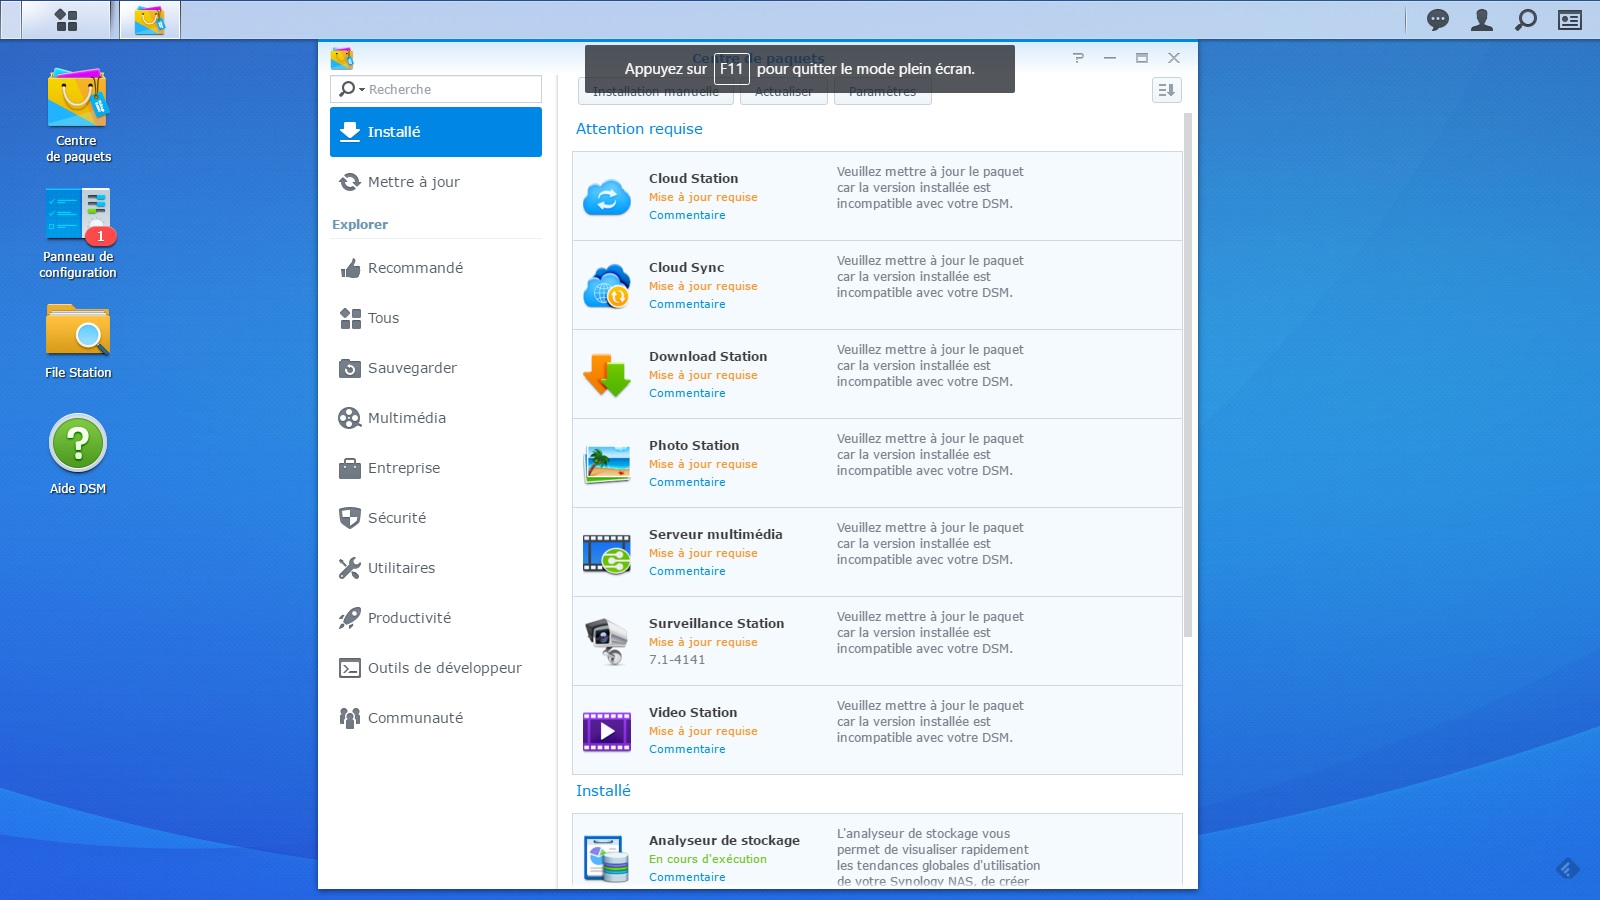Viewport: 1600px width, 900px height.
Task: Click the Cloud Station package title
Action: coord(693,179)
